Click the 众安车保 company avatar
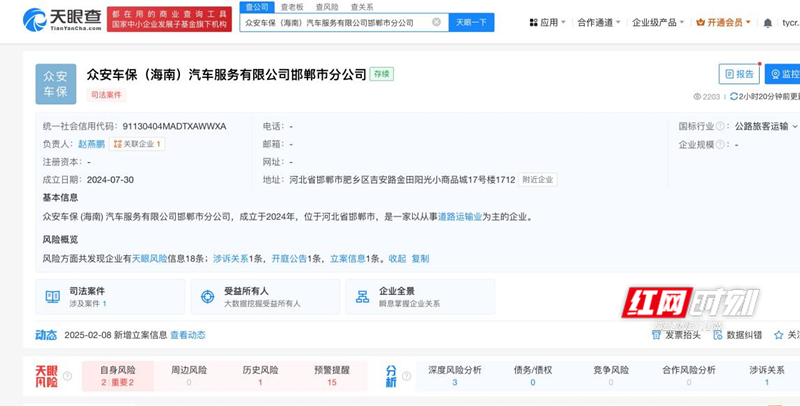 coord(56,84)
